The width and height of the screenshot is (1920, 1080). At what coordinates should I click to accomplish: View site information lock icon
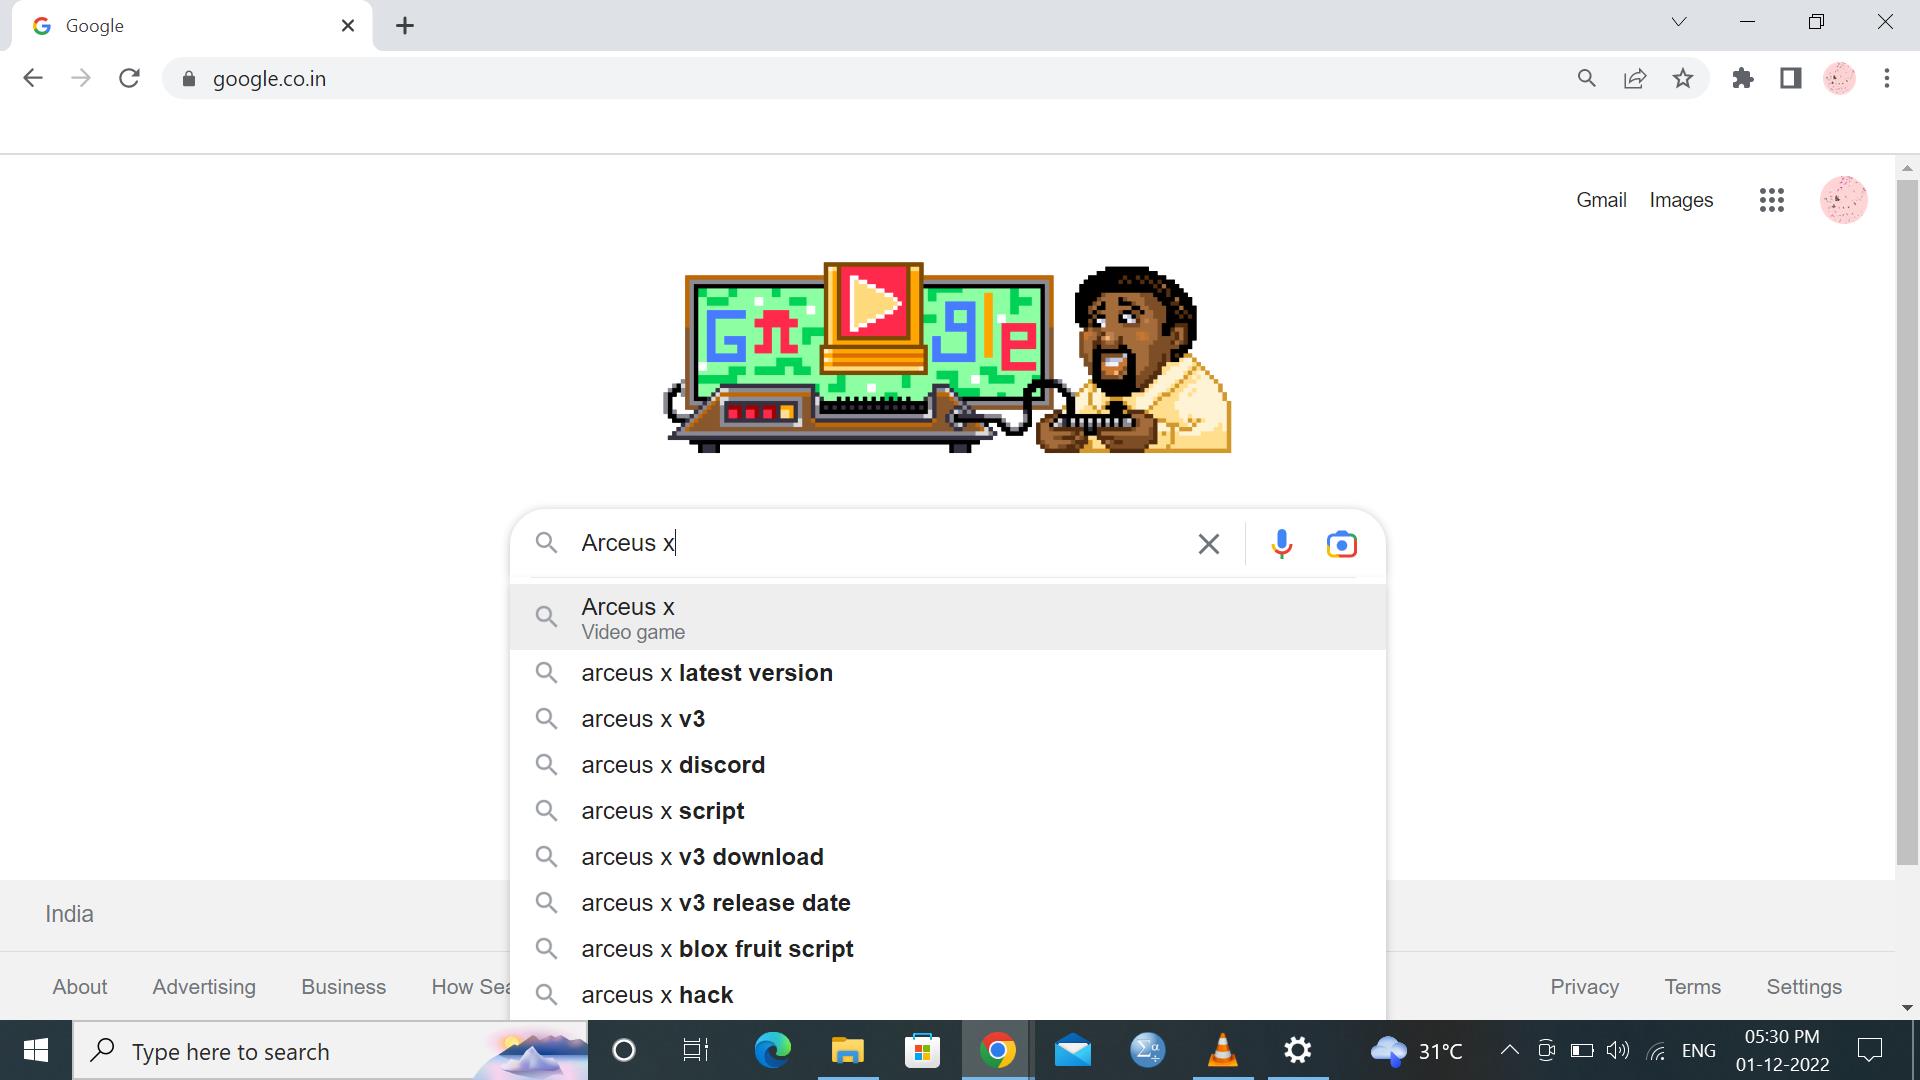[x=188, y=79]
